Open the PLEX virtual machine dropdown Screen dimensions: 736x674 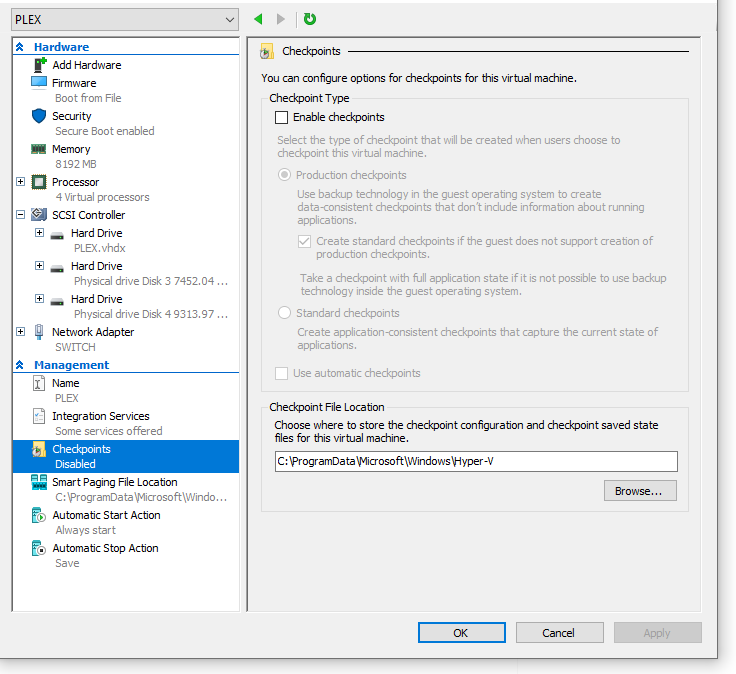point(228,19)
